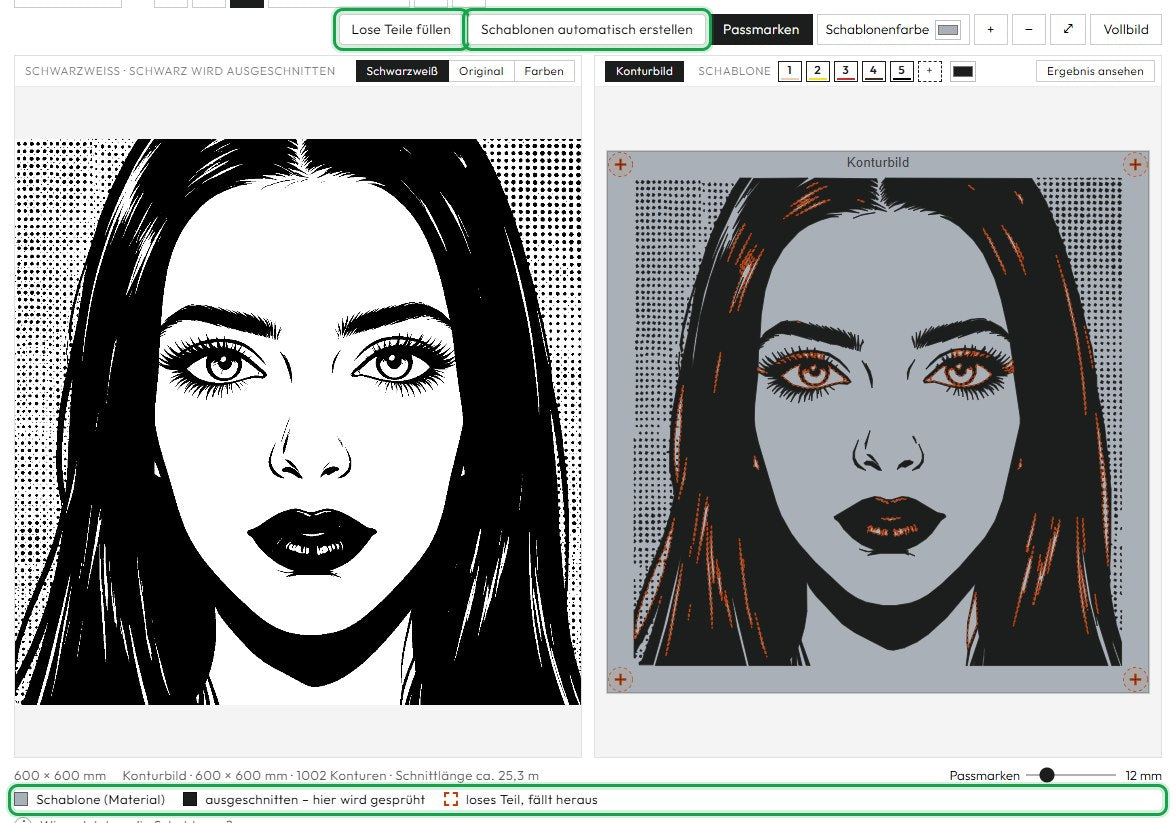Viewport: 1176px width, 823px height.
Task: Click the diagonal arrow fit-view icon
Action: click(1067, 29)
